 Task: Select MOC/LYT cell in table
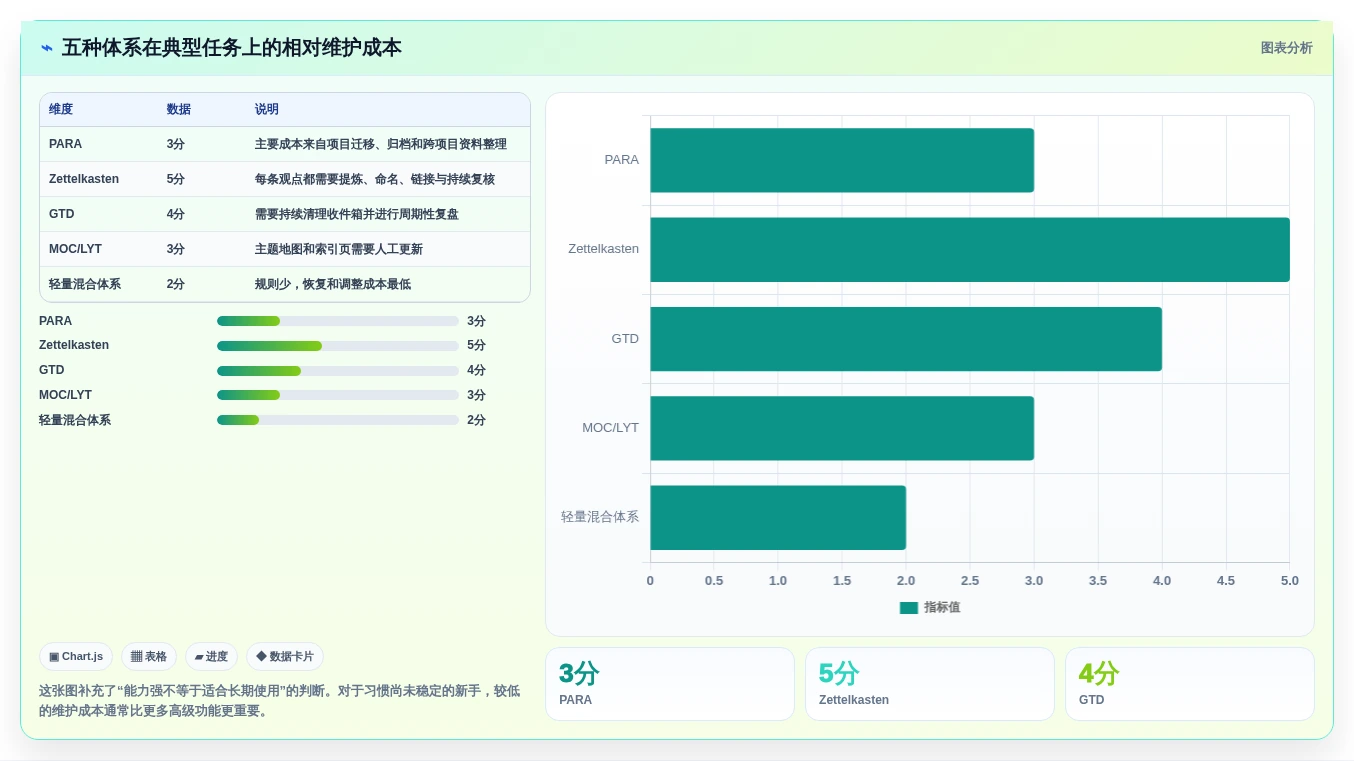(75, 249)
